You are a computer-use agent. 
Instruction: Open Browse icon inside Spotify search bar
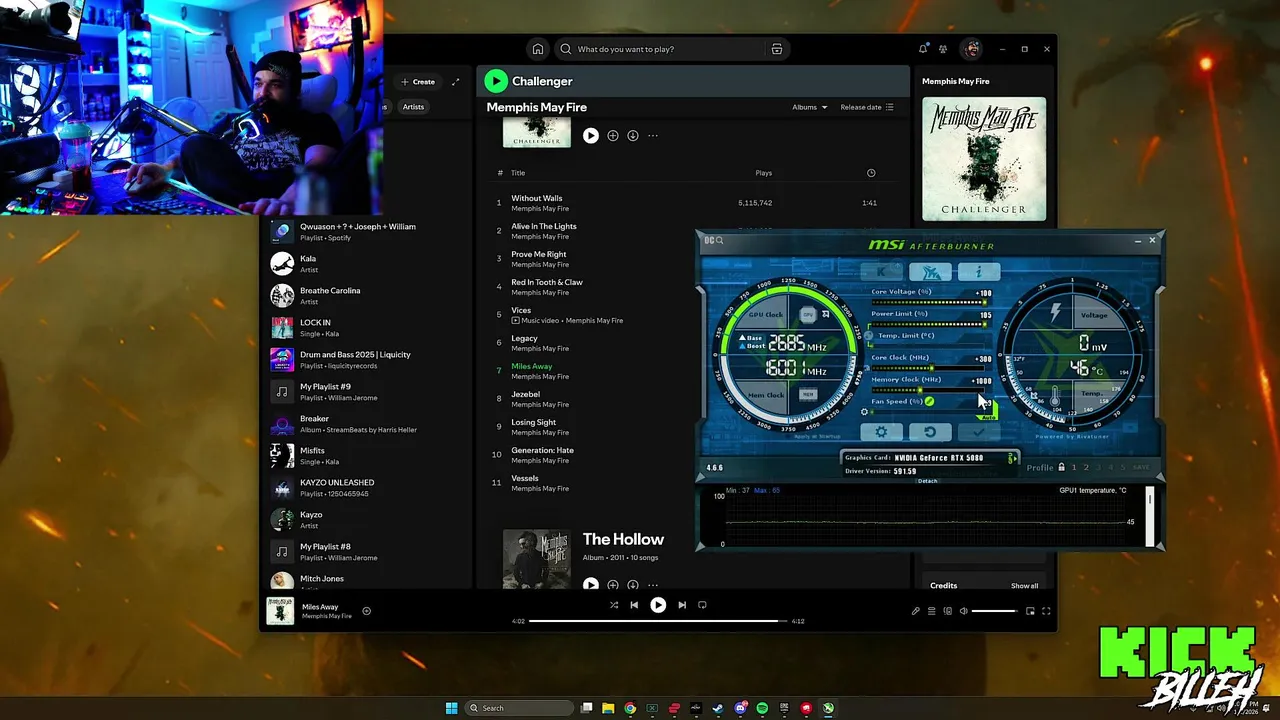776,49
